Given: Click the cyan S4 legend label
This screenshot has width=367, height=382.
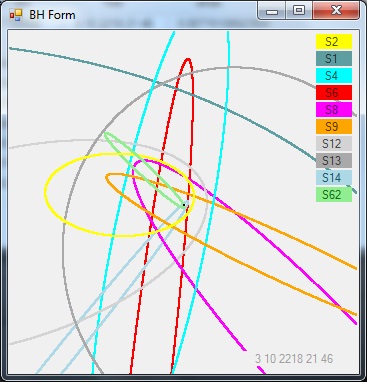Looking at the screenshot, I should (334, 76).
